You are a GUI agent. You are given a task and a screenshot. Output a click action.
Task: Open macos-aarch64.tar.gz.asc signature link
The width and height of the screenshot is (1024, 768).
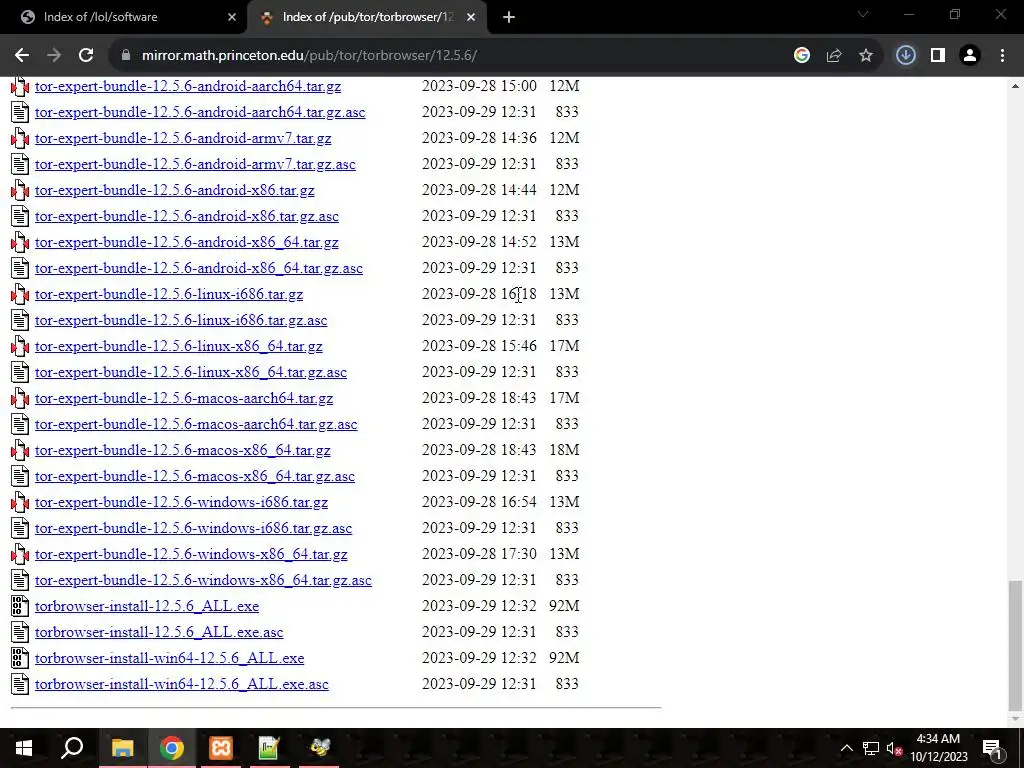point(196,424)
